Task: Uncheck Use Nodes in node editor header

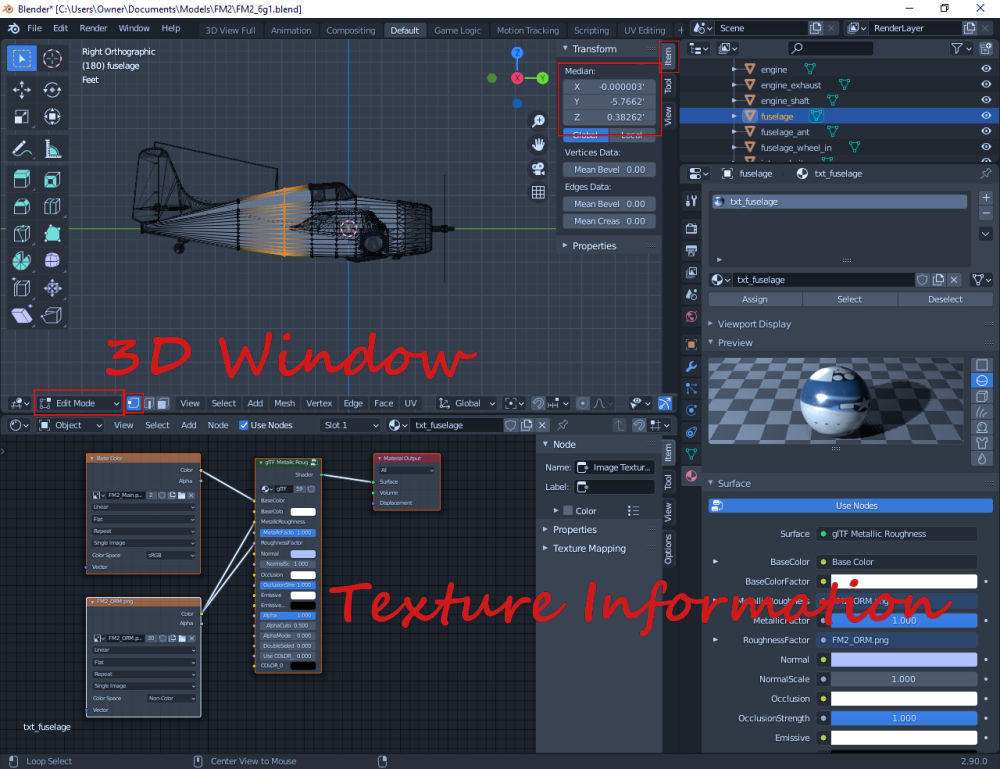Action: pos(244,425)
